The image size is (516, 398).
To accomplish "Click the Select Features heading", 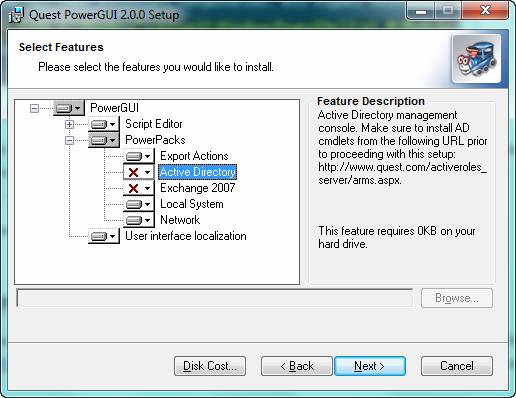I will click(61, 47).
